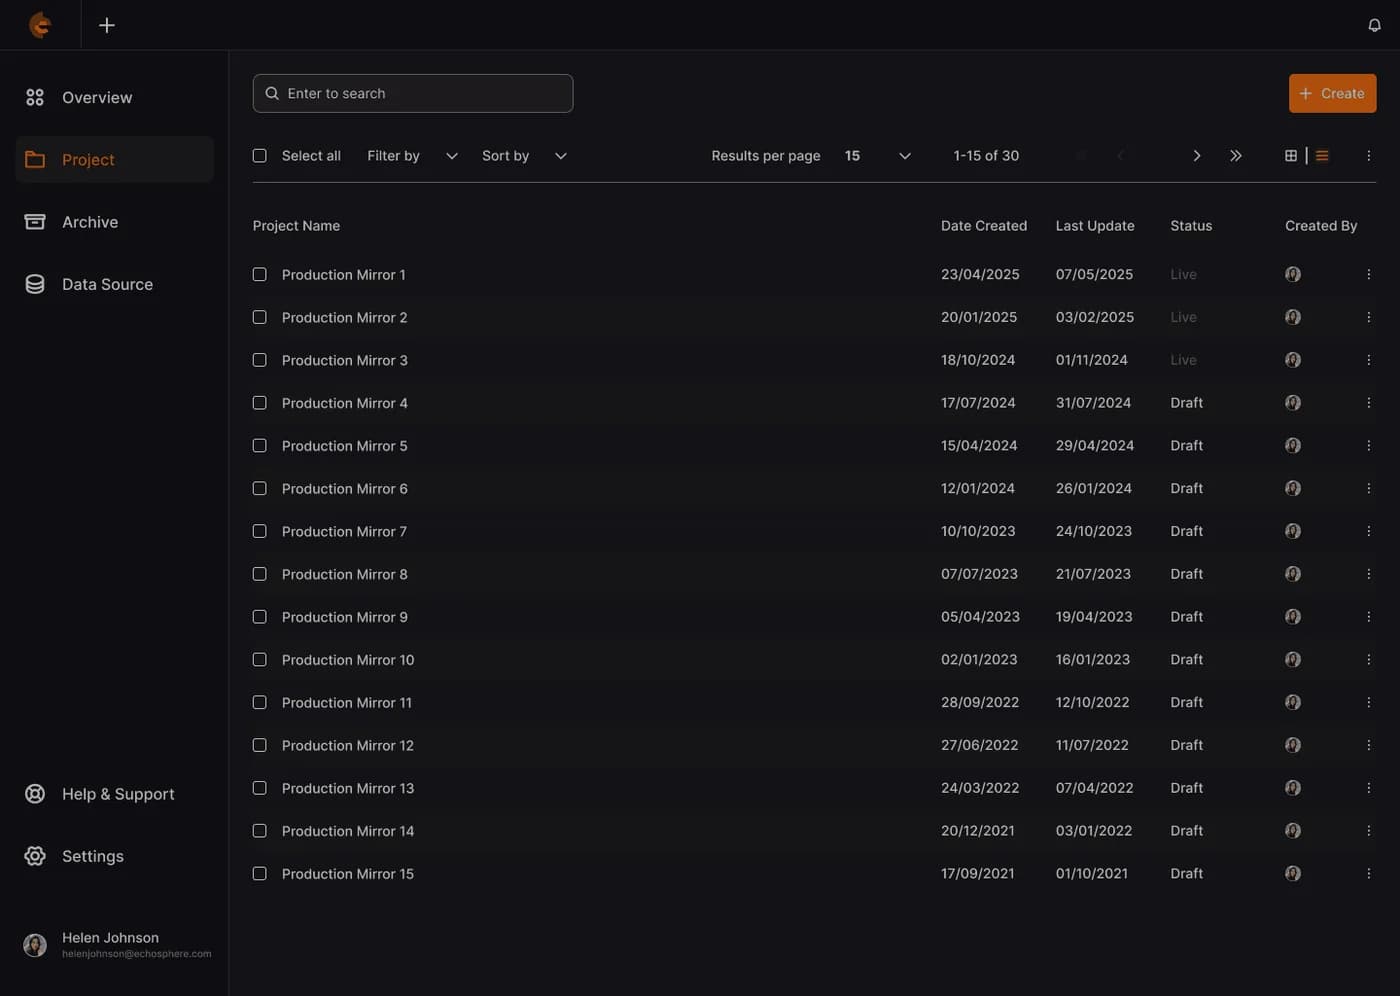The image size is (1400, 996).
Task: Open Data Source in sidebar
Action: click(114, 284)
